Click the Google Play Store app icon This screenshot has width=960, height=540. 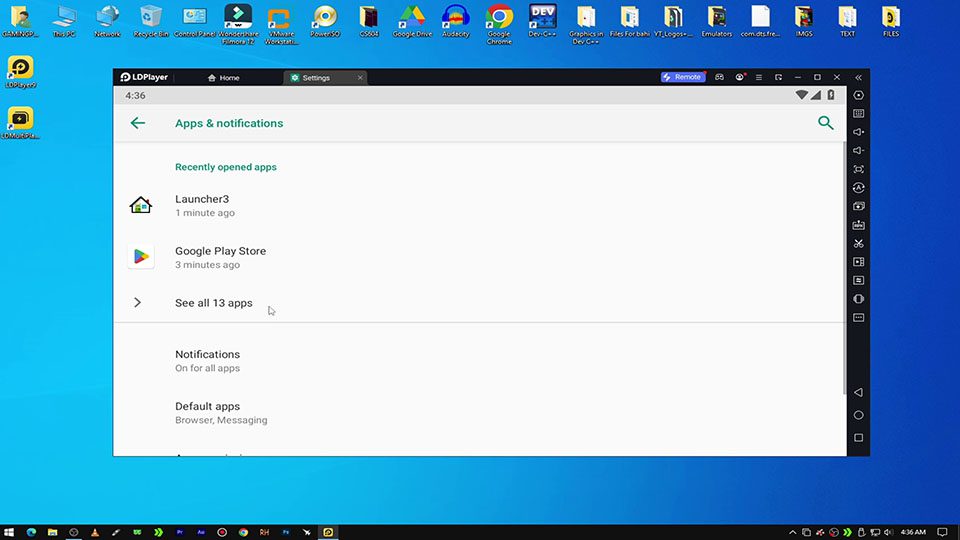(141, 257)
